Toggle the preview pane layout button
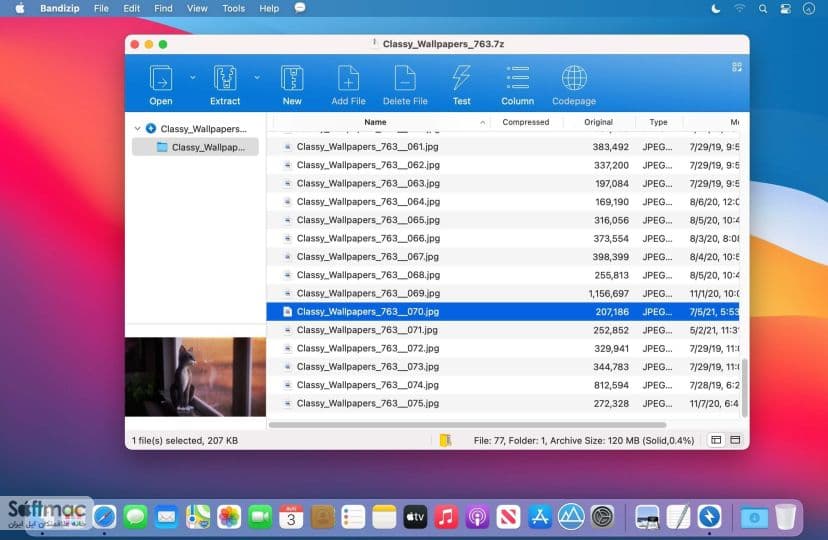This screenshot has width=828, height=540. point(735,440)
